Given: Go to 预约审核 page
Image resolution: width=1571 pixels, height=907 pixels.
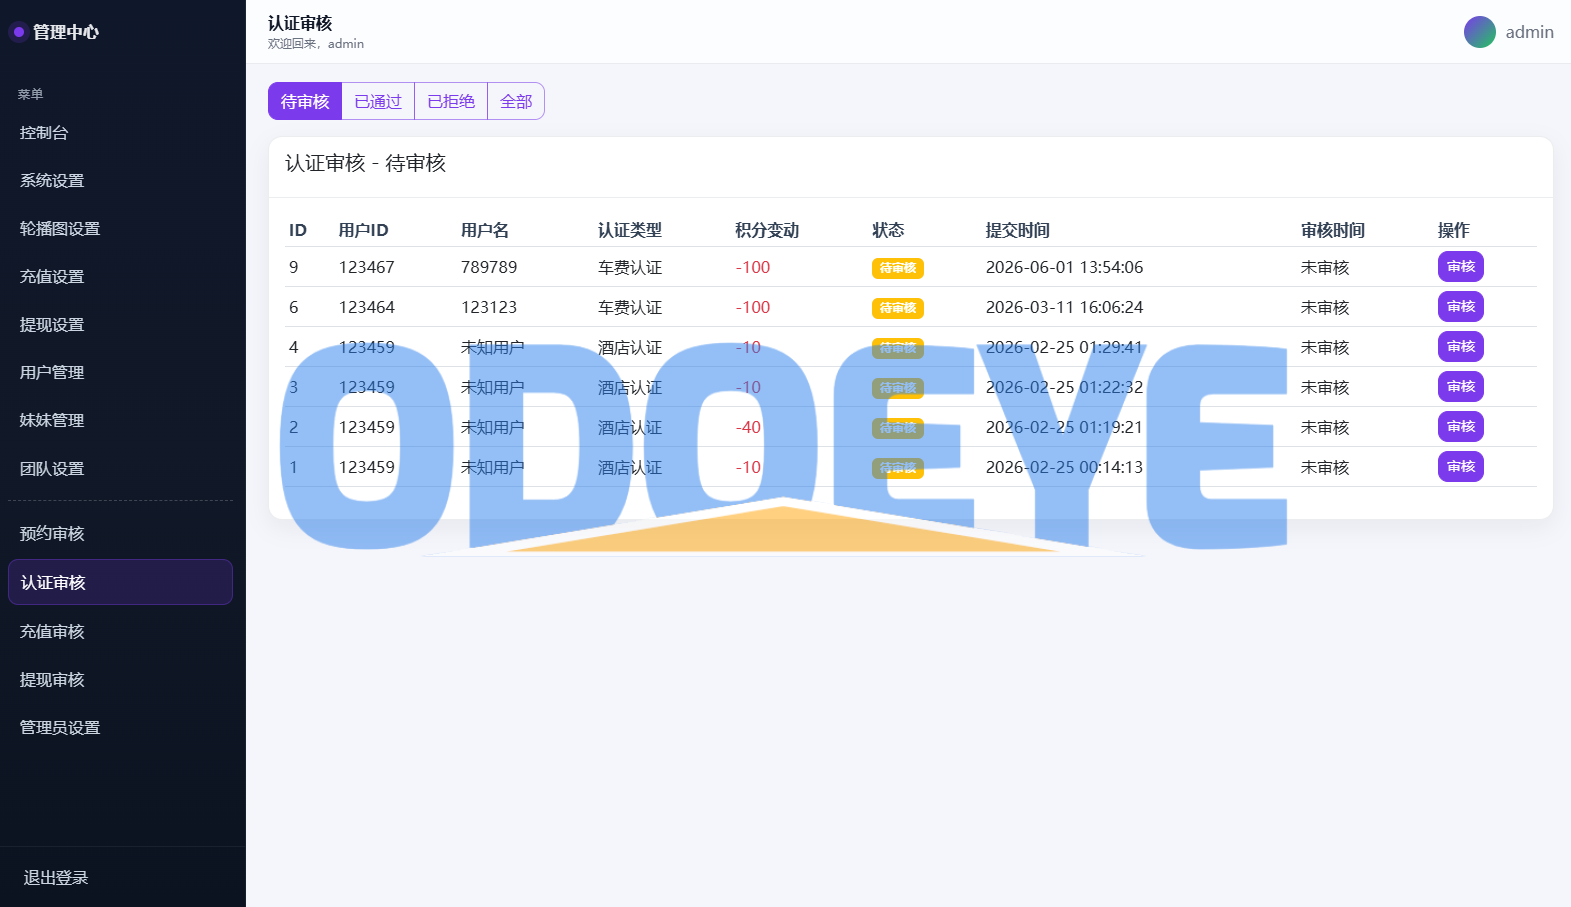Looking at the screenshot, I should coord(120,534).
